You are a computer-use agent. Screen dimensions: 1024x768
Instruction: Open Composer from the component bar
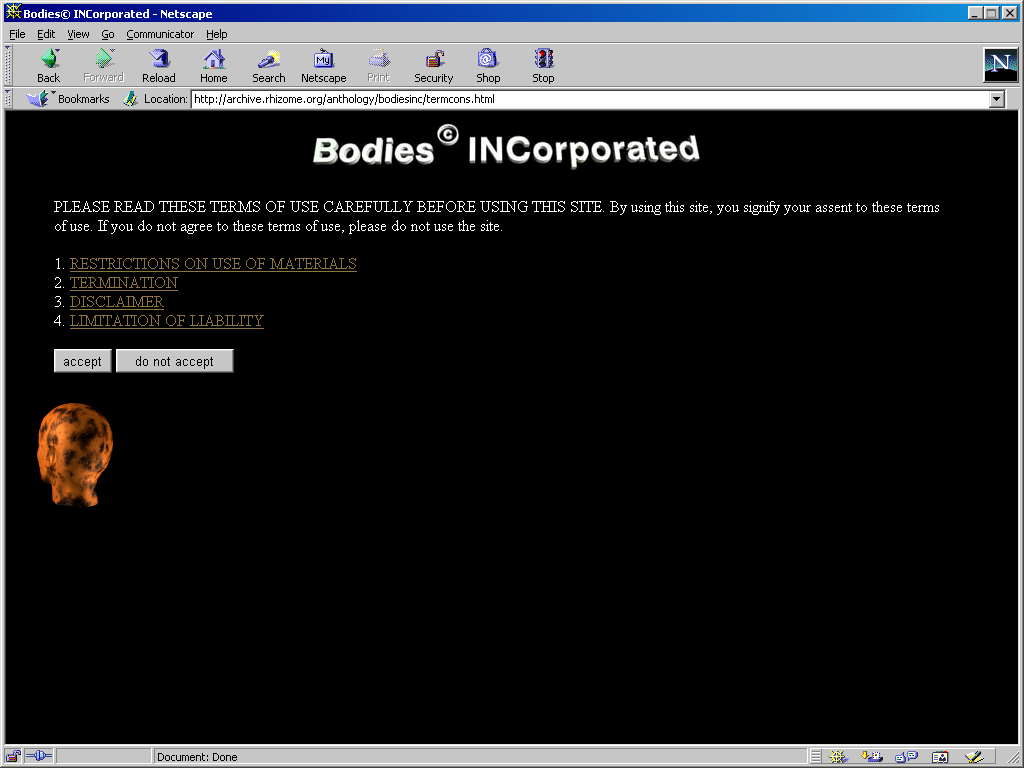[x=974, y=756]
